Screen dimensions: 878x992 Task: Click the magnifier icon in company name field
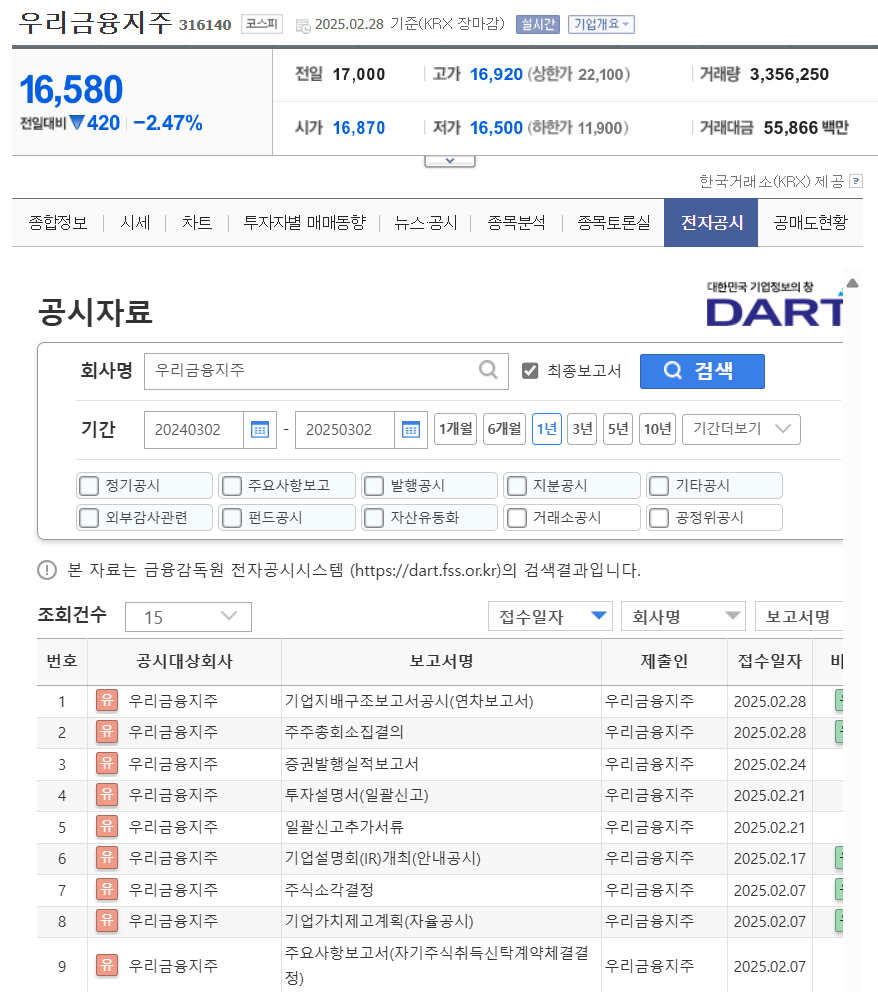[x=488, y=369]
